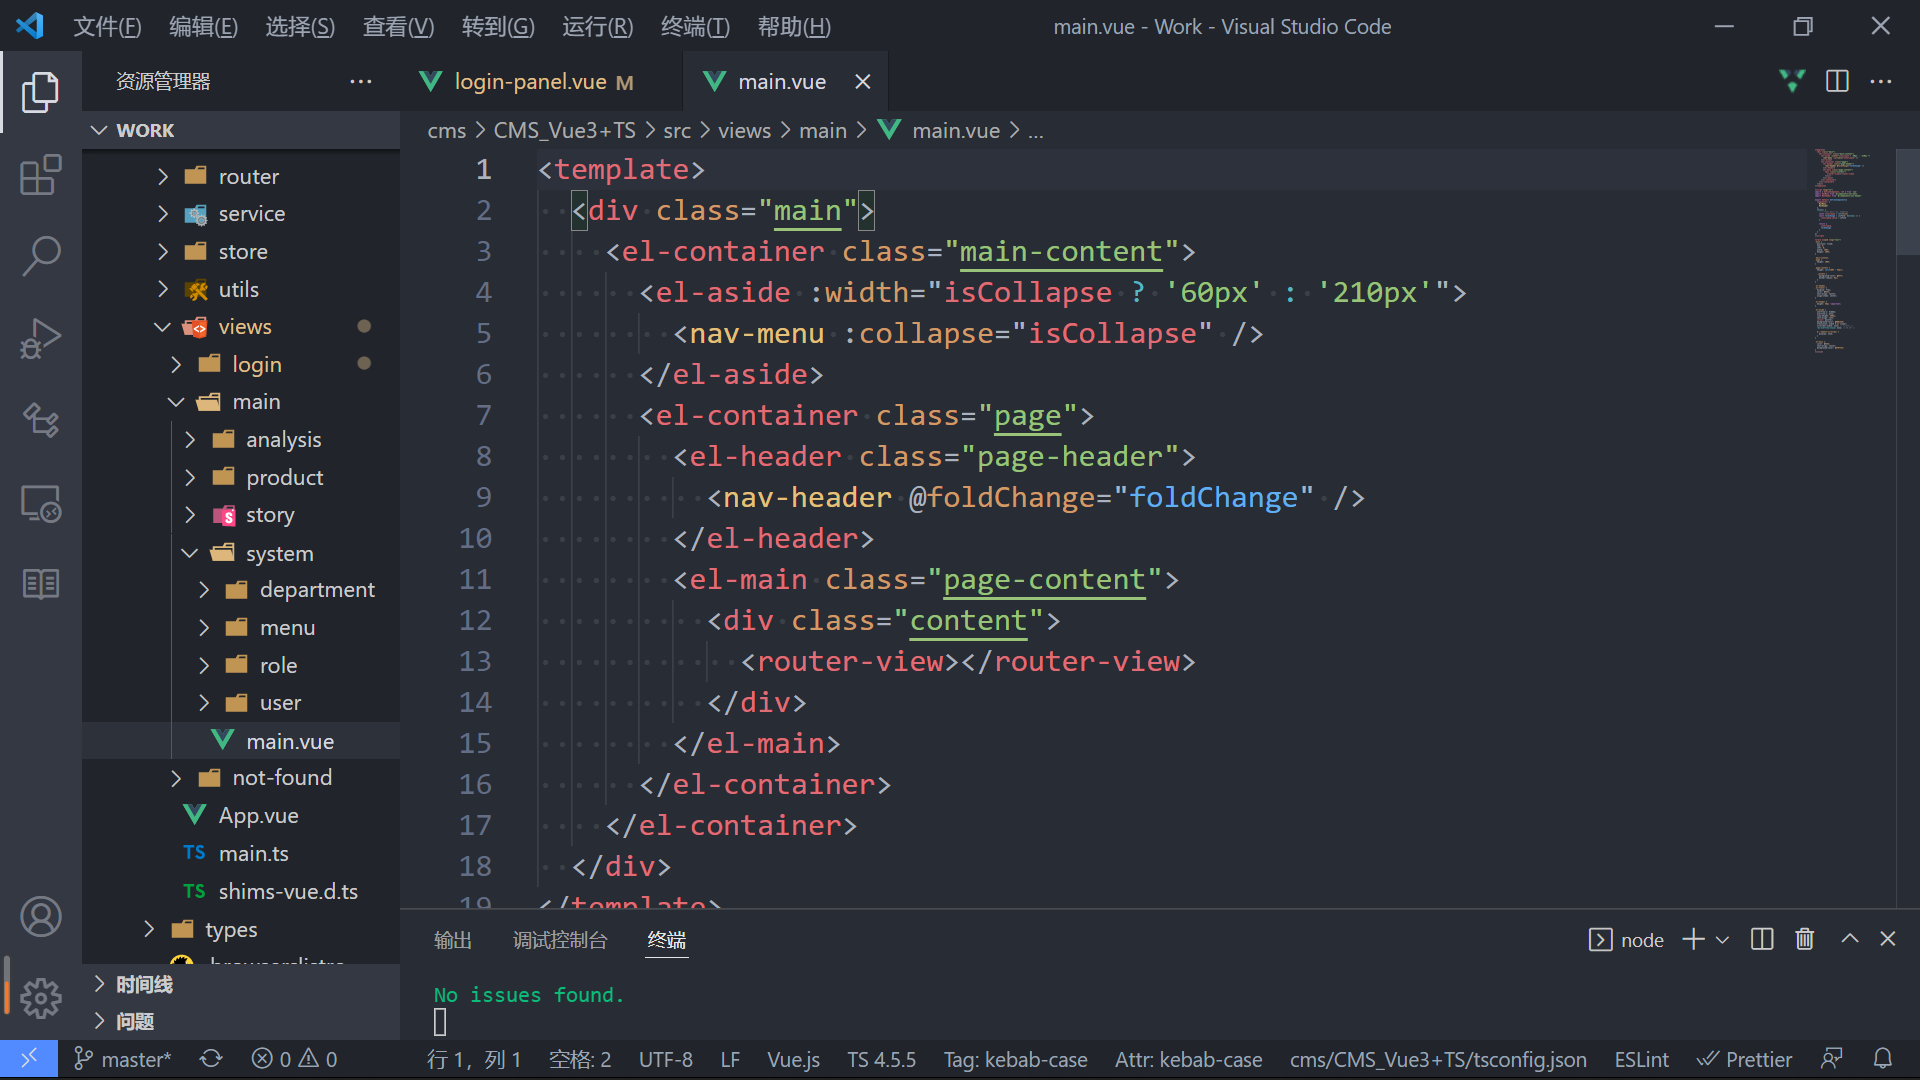
Task: Maximize panel size with up chevron
Action: pyautogui.click(x=1849, y=939)
